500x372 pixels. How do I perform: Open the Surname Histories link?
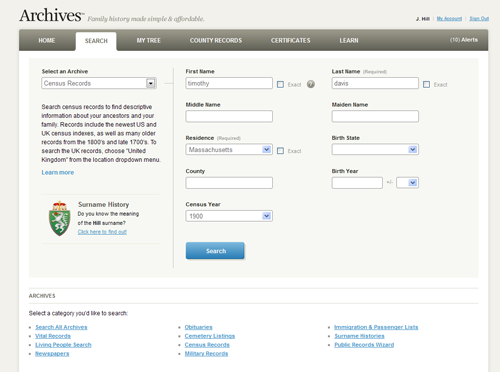tap(359, 336)
